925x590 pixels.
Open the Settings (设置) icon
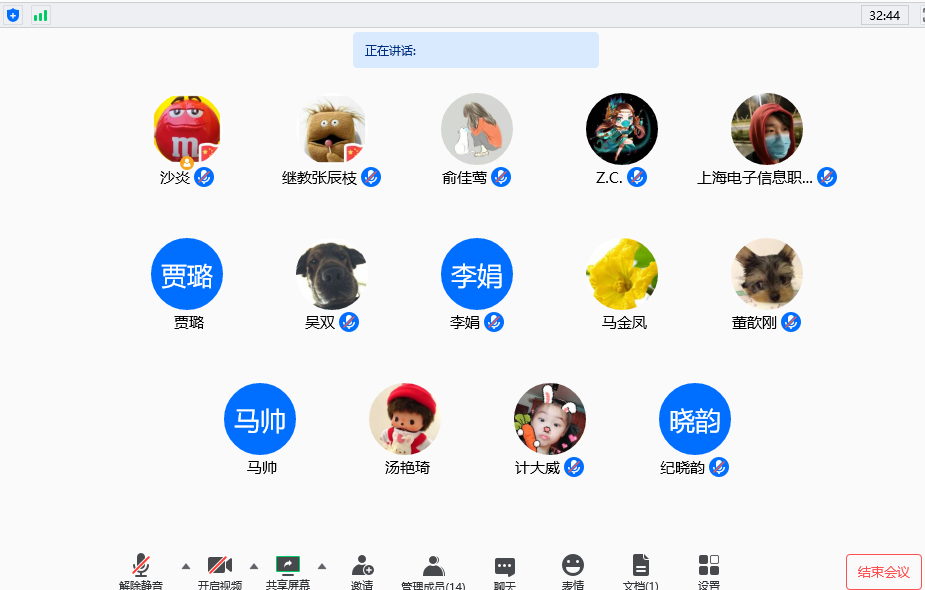(709, 566)
